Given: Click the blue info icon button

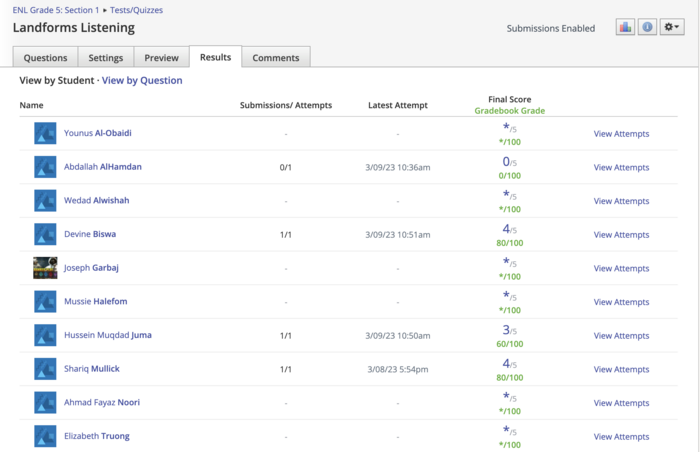Looking at the screenshot, I should pyautogui.click(x=648, y=28).
